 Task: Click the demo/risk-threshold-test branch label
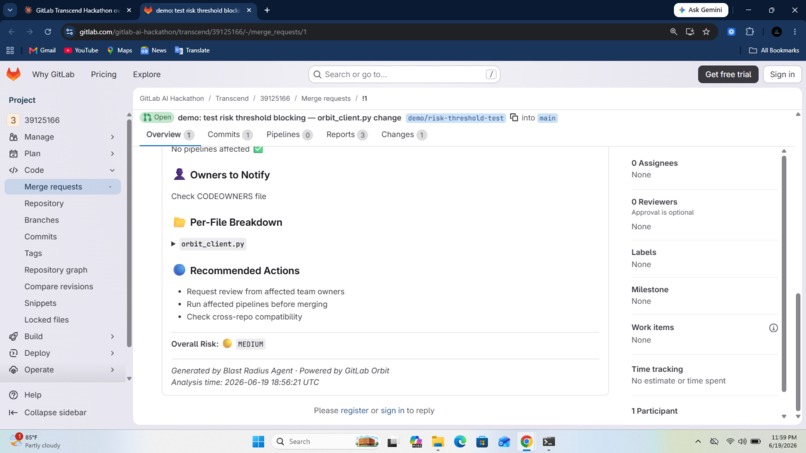(455, 118)
